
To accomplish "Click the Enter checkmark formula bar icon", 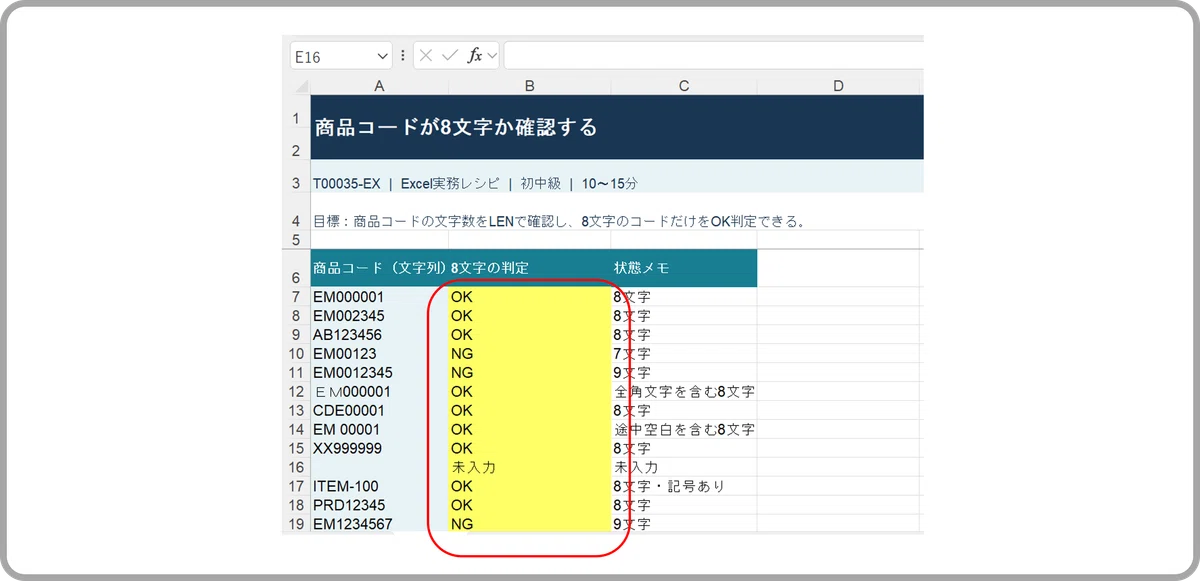I will point(450,56).
